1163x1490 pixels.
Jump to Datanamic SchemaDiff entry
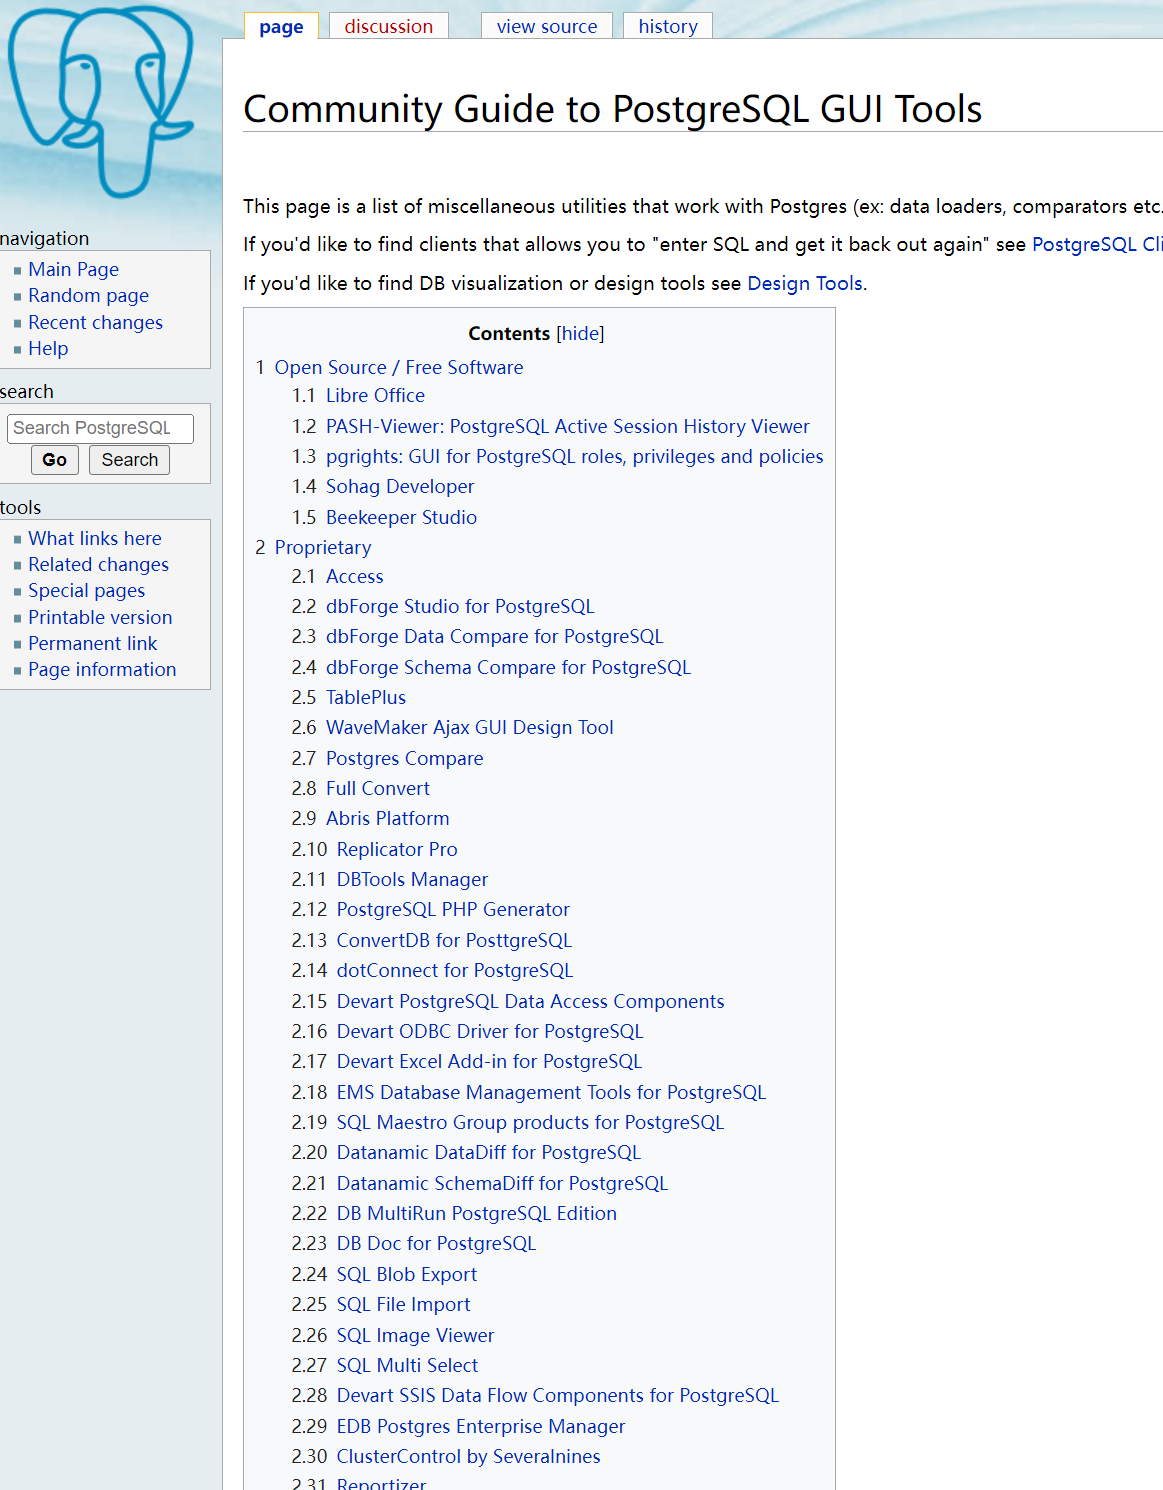(502, 1183)
